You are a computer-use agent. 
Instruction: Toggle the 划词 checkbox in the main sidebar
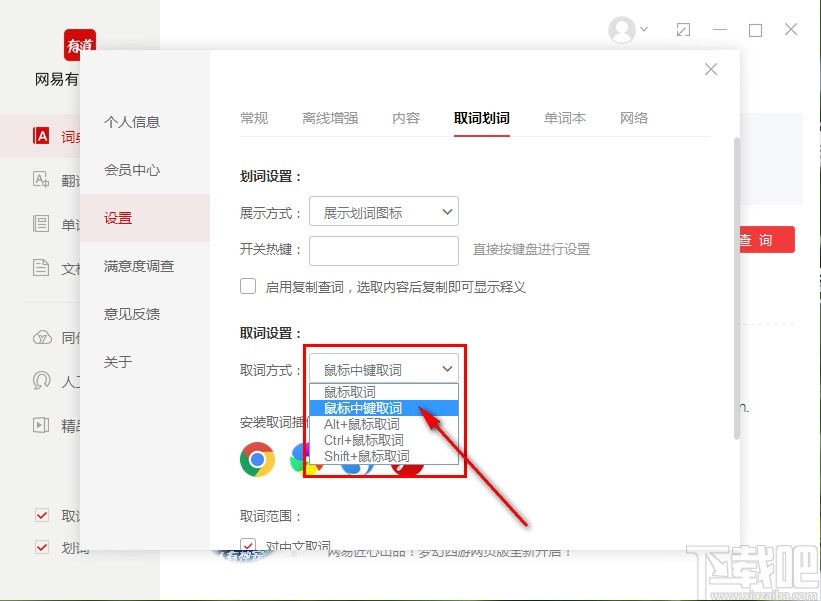pyautogui.click(x=42, y=547)
